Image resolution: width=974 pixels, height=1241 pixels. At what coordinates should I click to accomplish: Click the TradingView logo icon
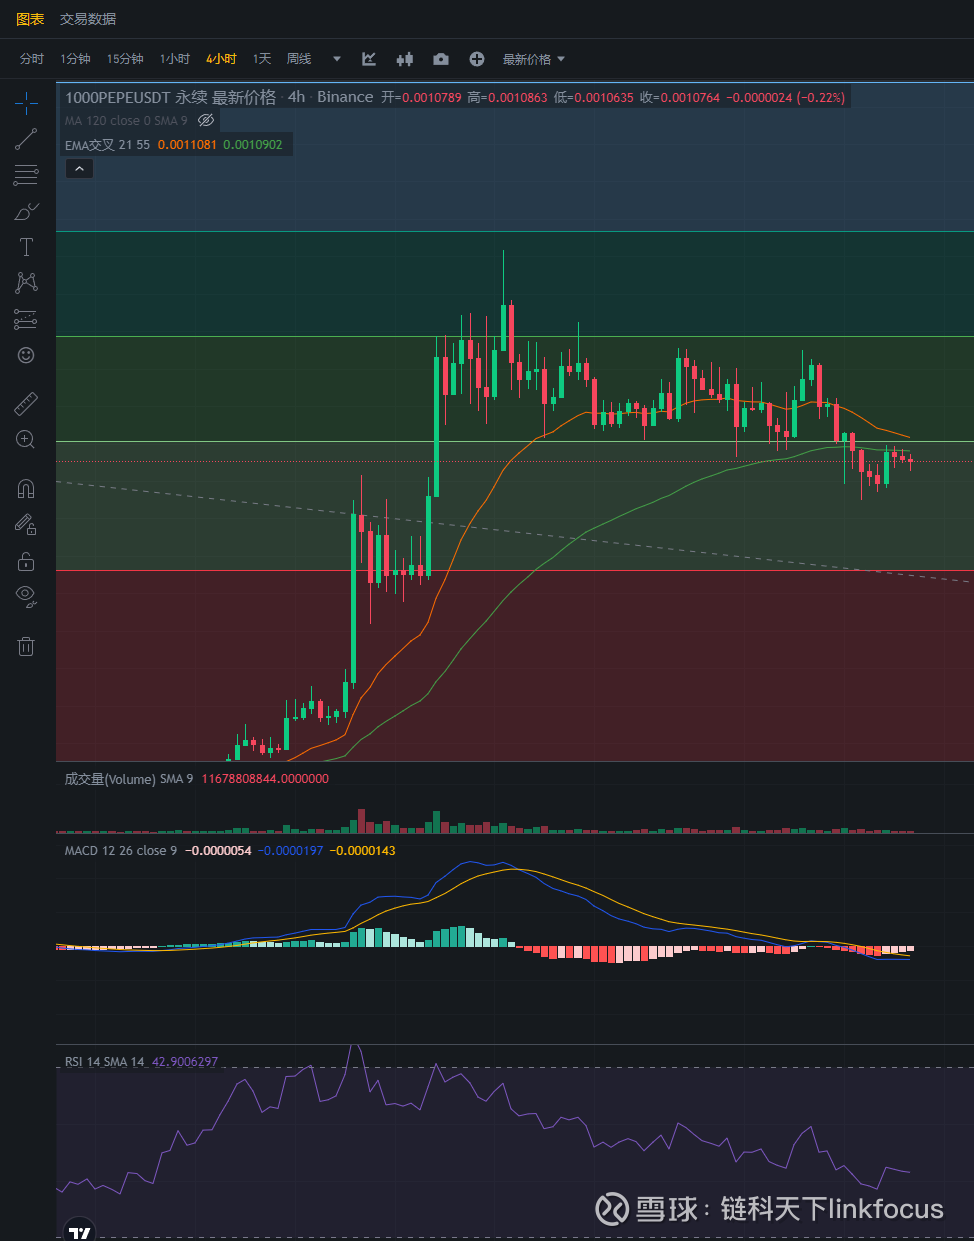coord(79,1231)
